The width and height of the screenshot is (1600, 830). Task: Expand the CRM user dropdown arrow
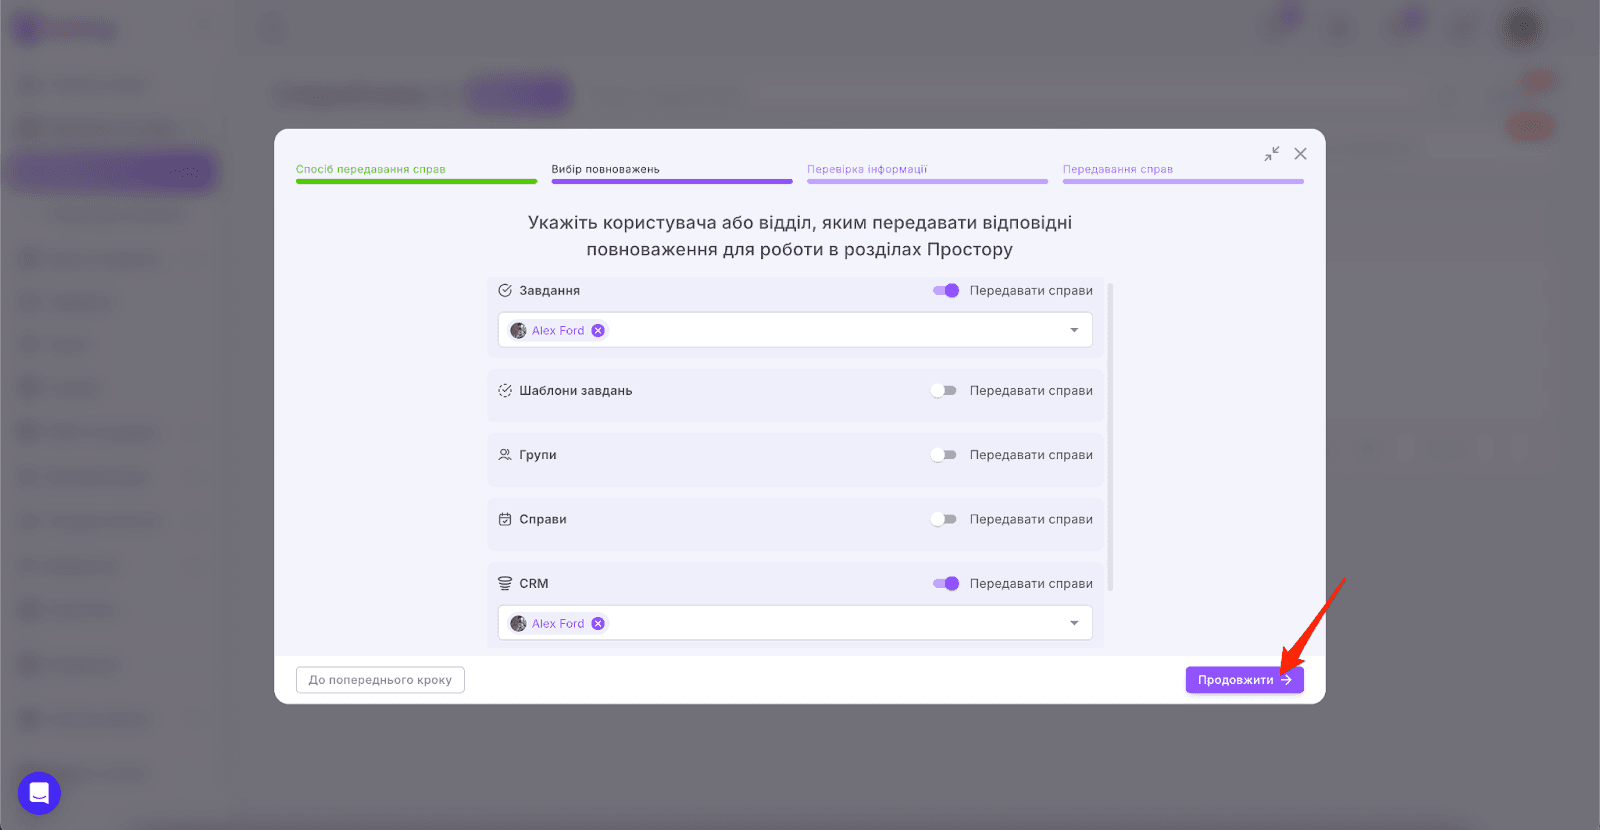[1074, 624]
